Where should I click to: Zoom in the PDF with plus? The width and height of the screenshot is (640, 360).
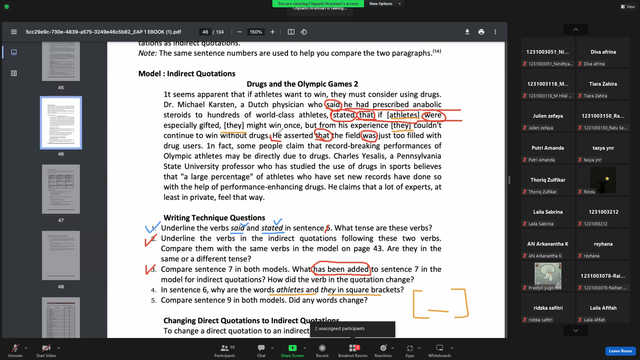272,32
